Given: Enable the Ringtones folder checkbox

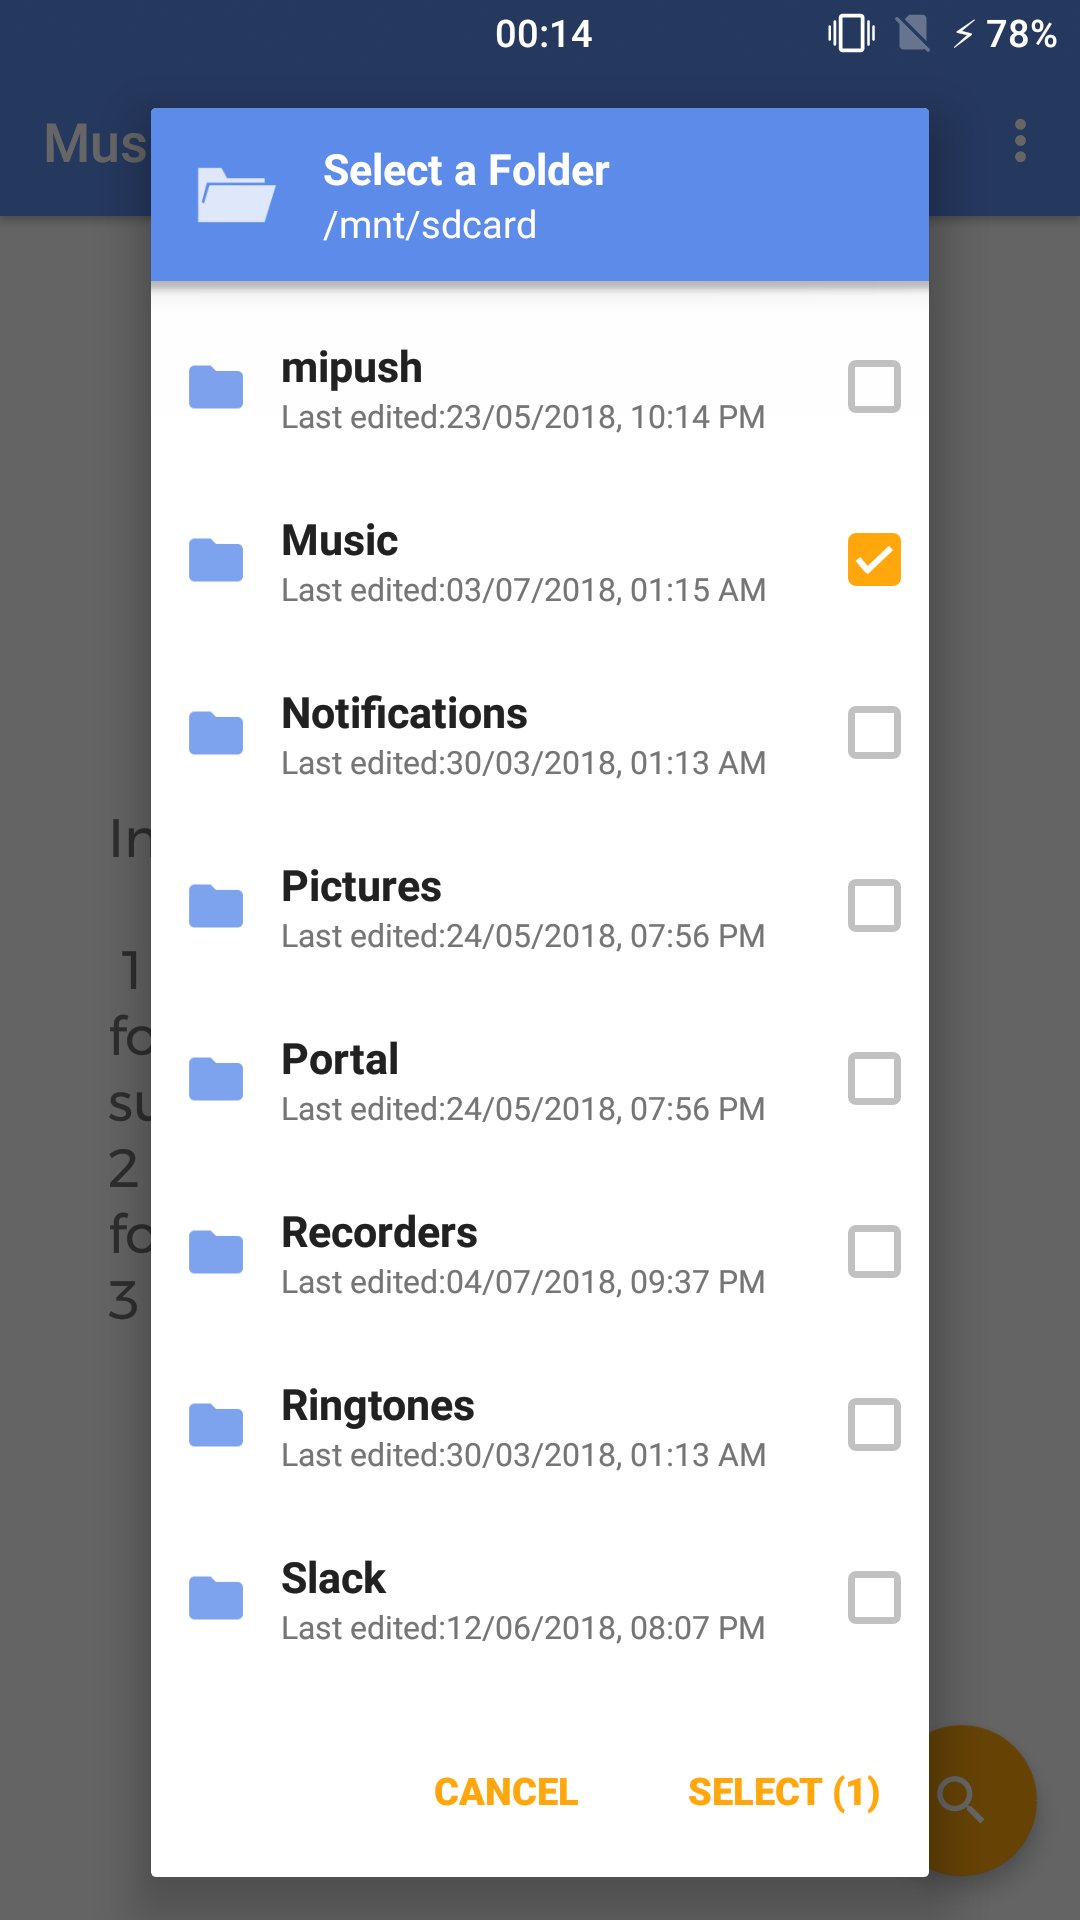Looking at the screenshot, I should coord(874,1424).
